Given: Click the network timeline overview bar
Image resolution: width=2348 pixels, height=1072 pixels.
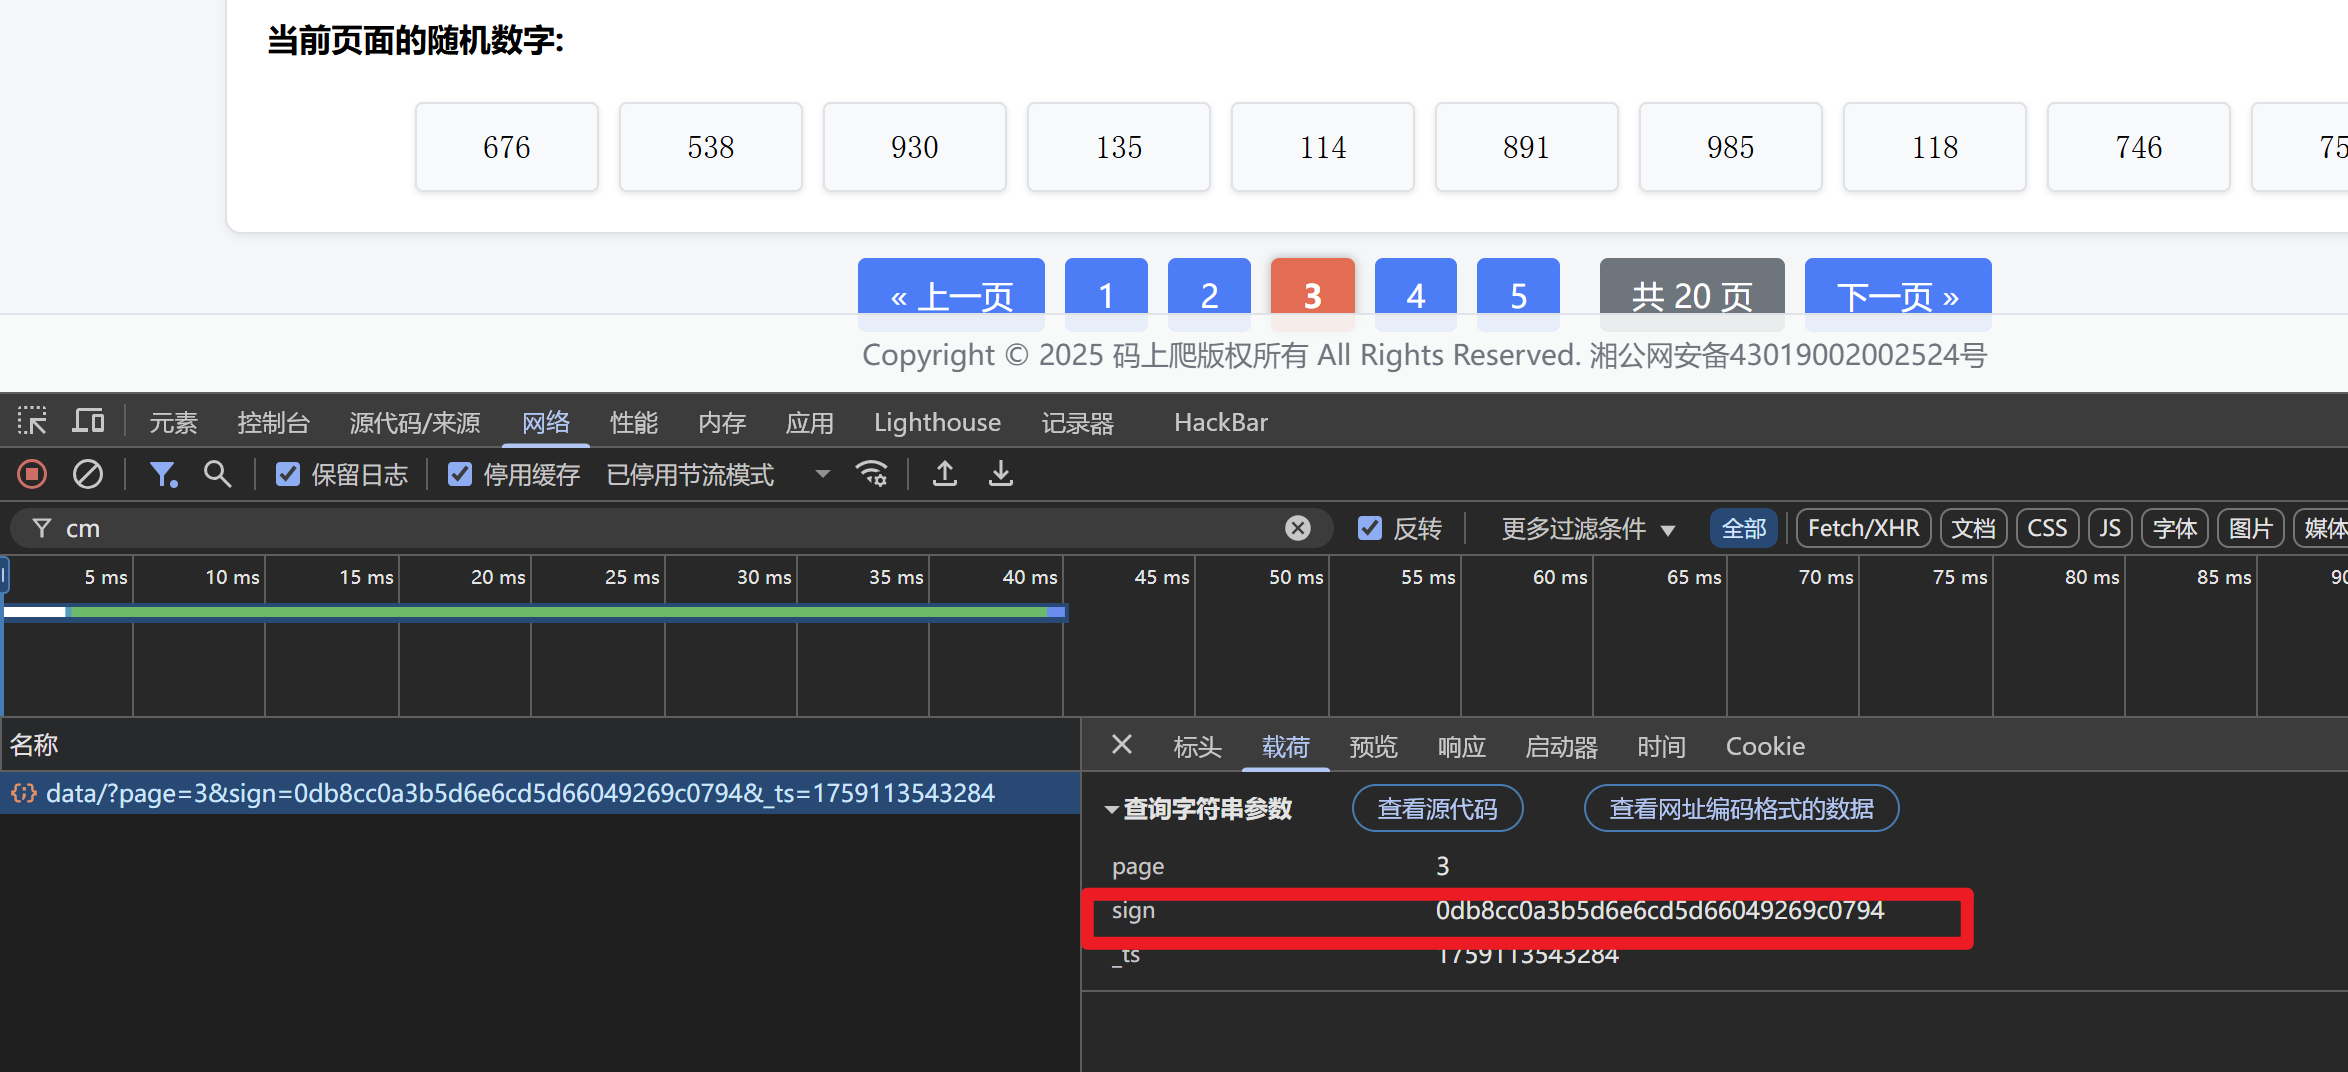Looking at the screenshot, I should coord(535,612).
